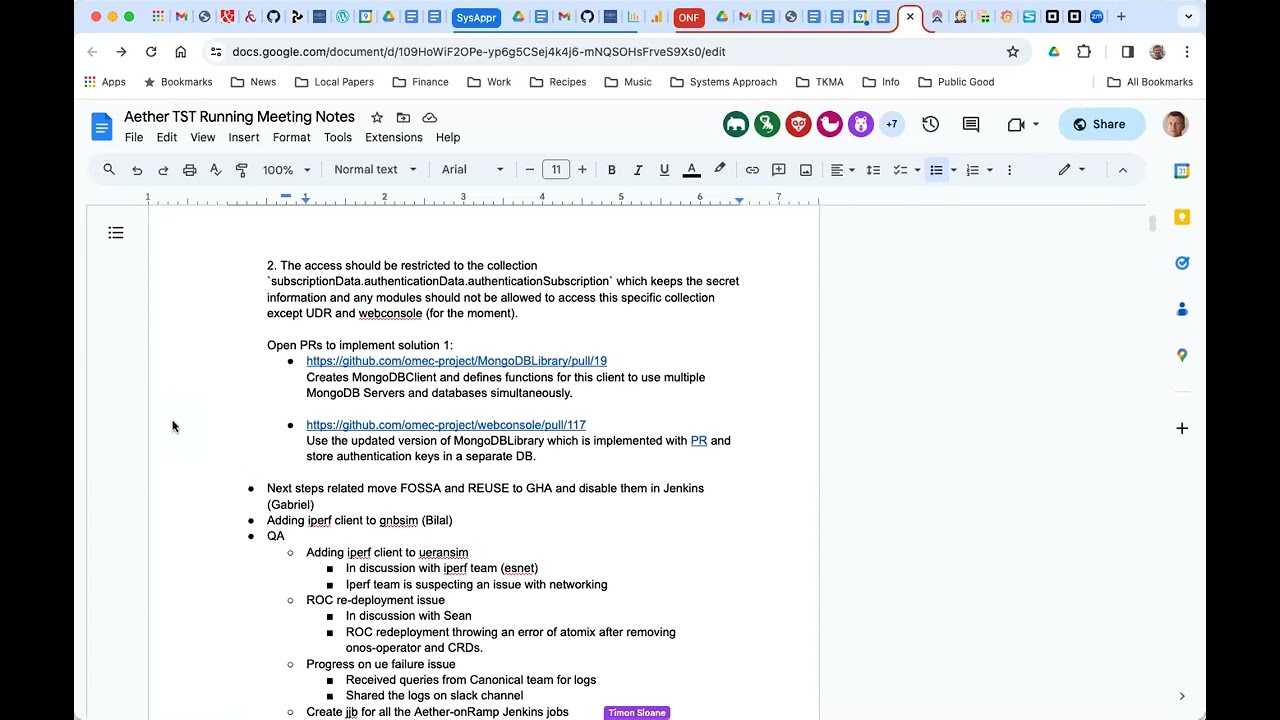Add a comment from the toolbar

click(779, 170)
